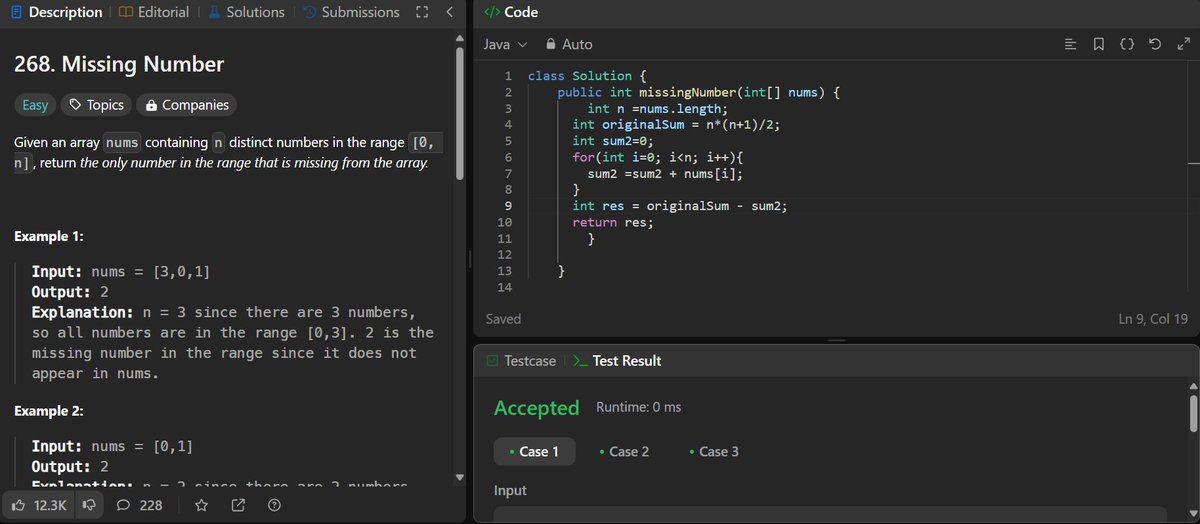
Task: Click the 'Example 2:' heading
Action: [x=49, y=411]
